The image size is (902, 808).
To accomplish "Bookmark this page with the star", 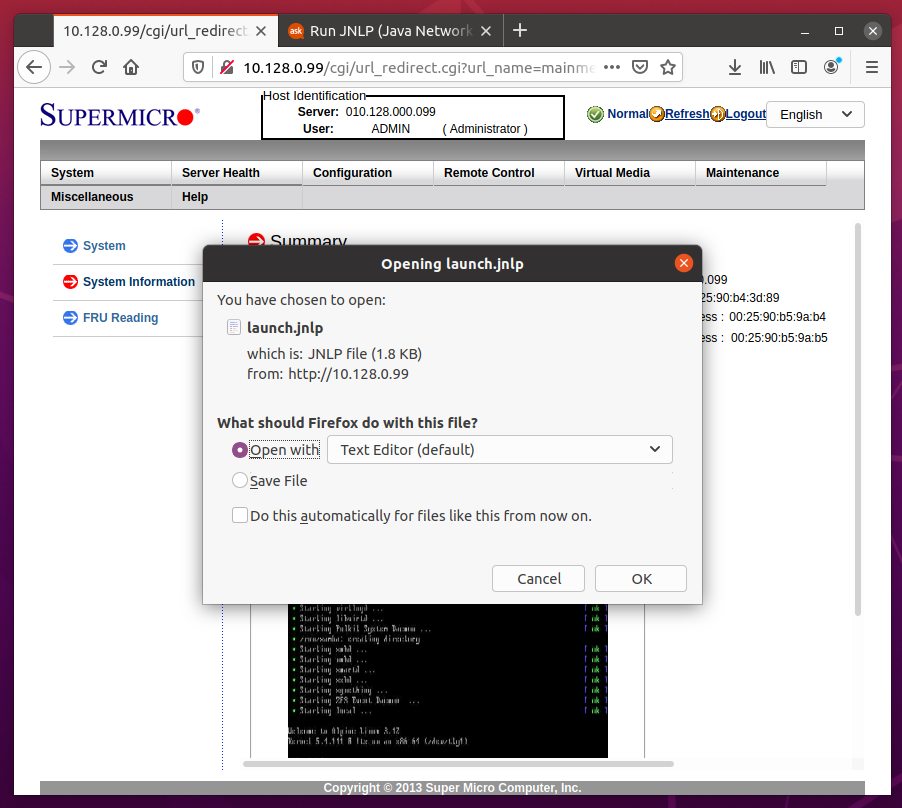I will [x=668, y=67].
